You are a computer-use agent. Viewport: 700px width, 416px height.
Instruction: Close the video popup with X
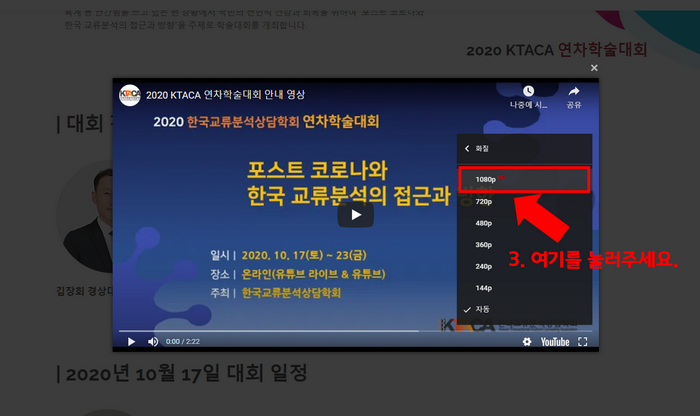click(x=594, y=68)
